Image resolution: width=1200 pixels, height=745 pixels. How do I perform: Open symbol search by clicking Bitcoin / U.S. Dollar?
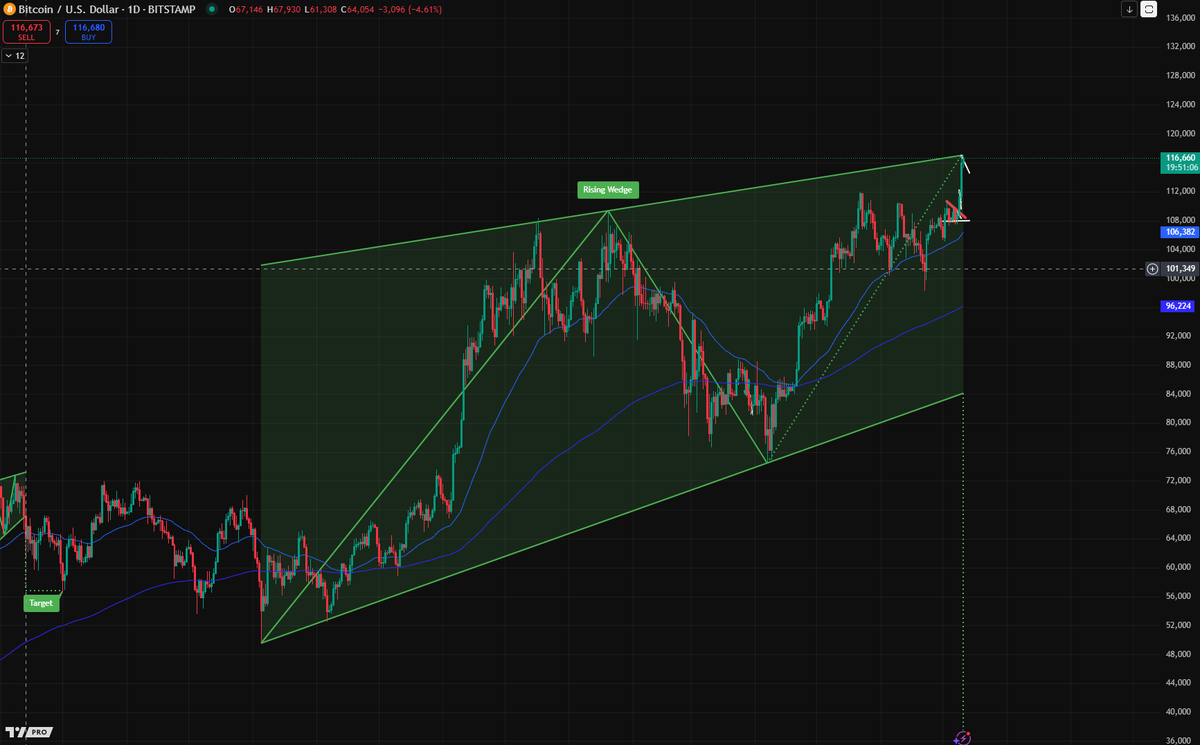point(67,9)
